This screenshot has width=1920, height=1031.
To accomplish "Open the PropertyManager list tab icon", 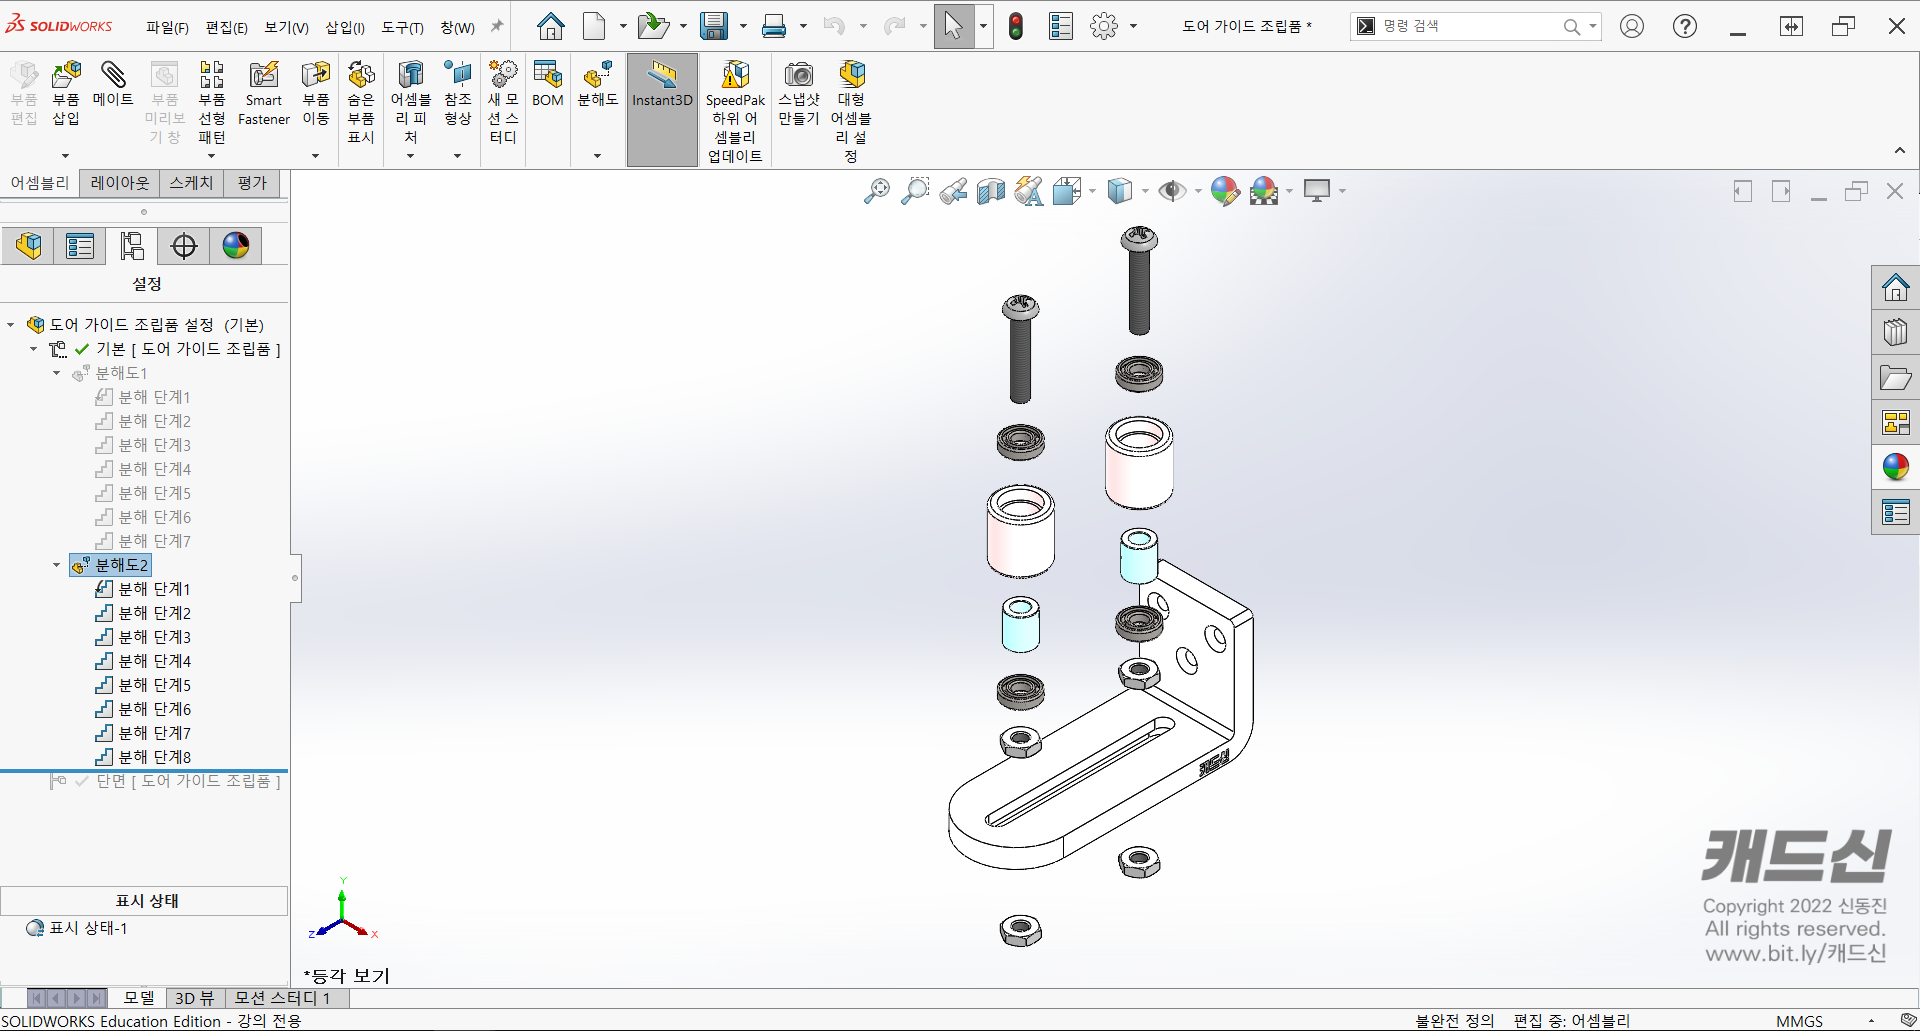I will (x=80, y=246).
